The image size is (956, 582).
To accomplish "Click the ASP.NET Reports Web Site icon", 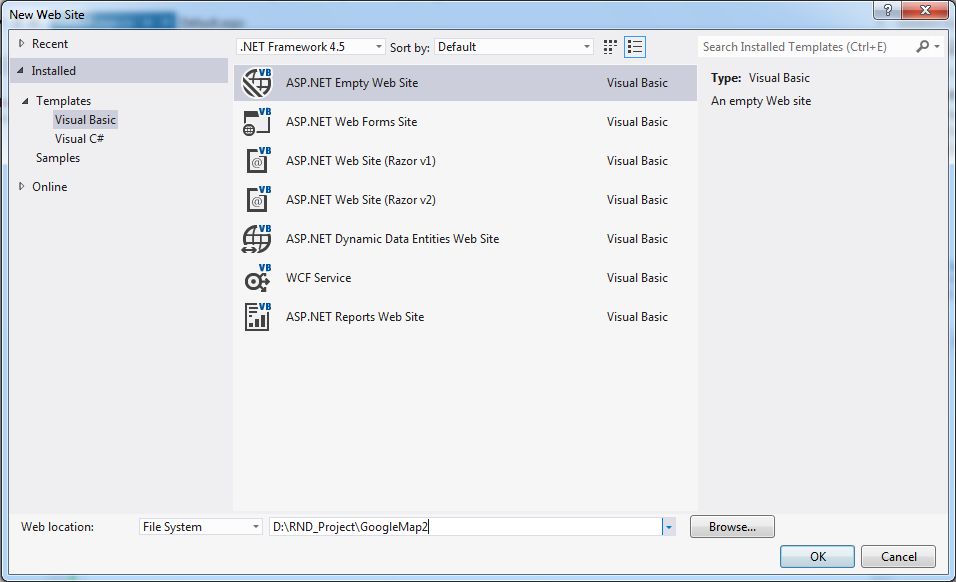I will (x=257, y=317).
